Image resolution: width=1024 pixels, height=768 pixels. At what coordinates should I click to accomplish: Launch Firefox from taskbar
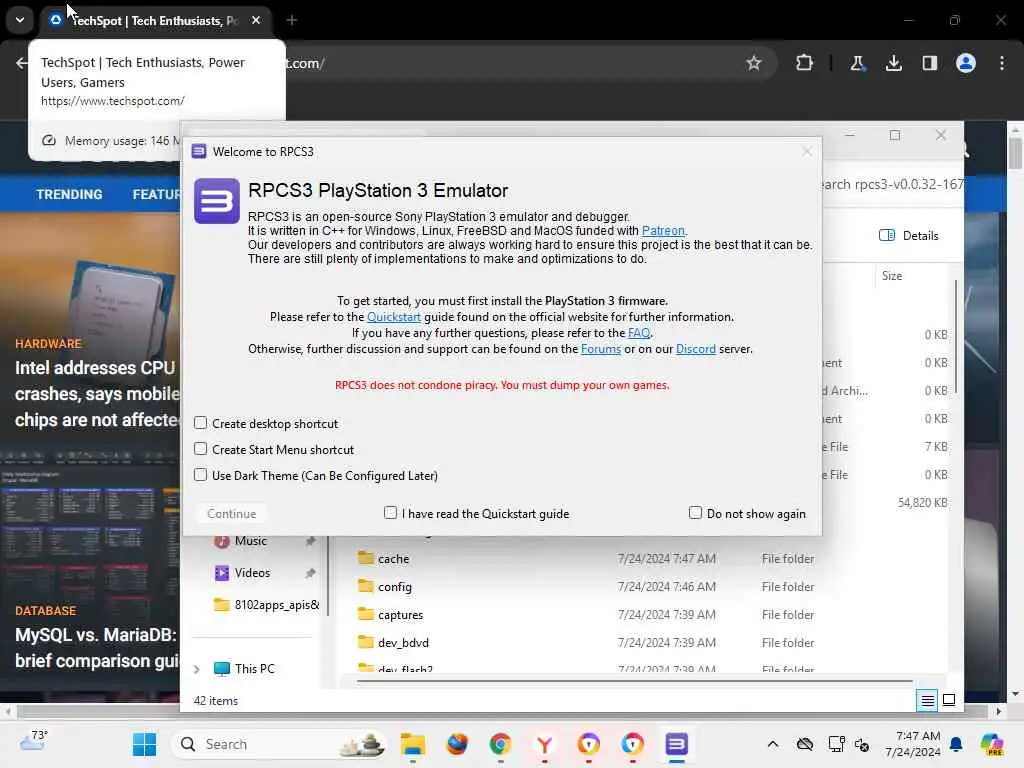457,744
